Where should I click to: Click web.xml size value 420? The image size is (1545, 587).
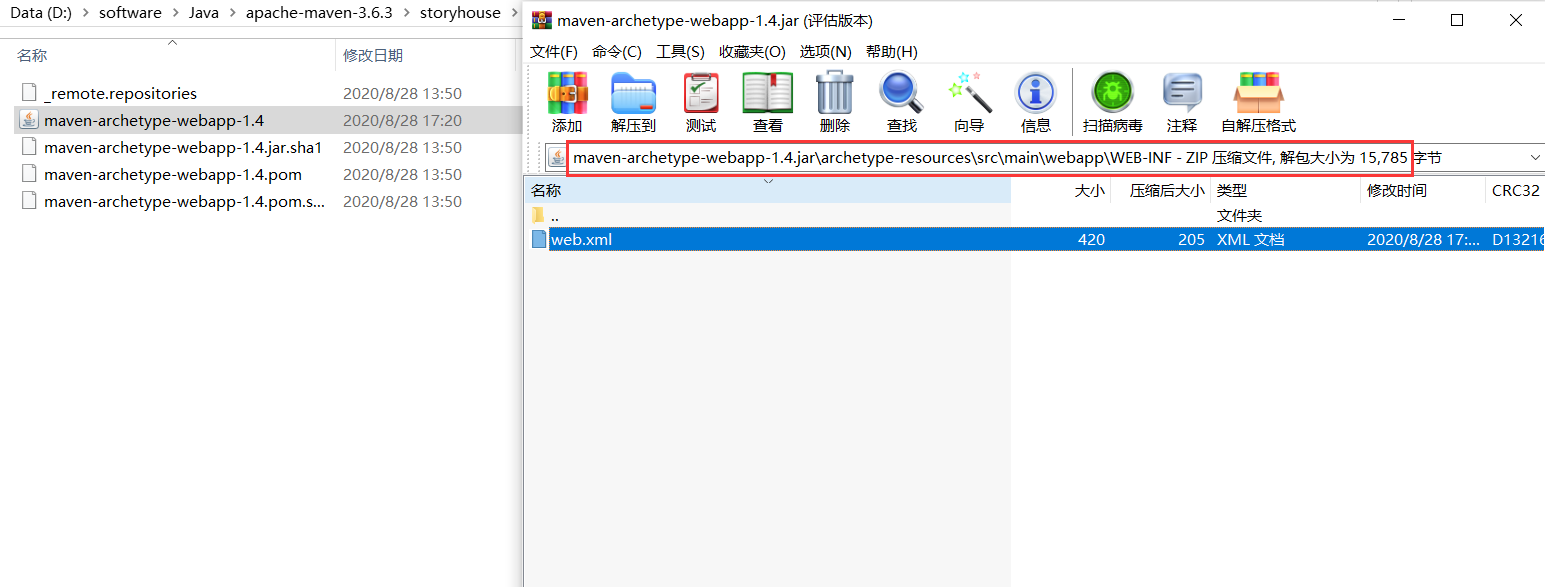tap(1091, 240)
